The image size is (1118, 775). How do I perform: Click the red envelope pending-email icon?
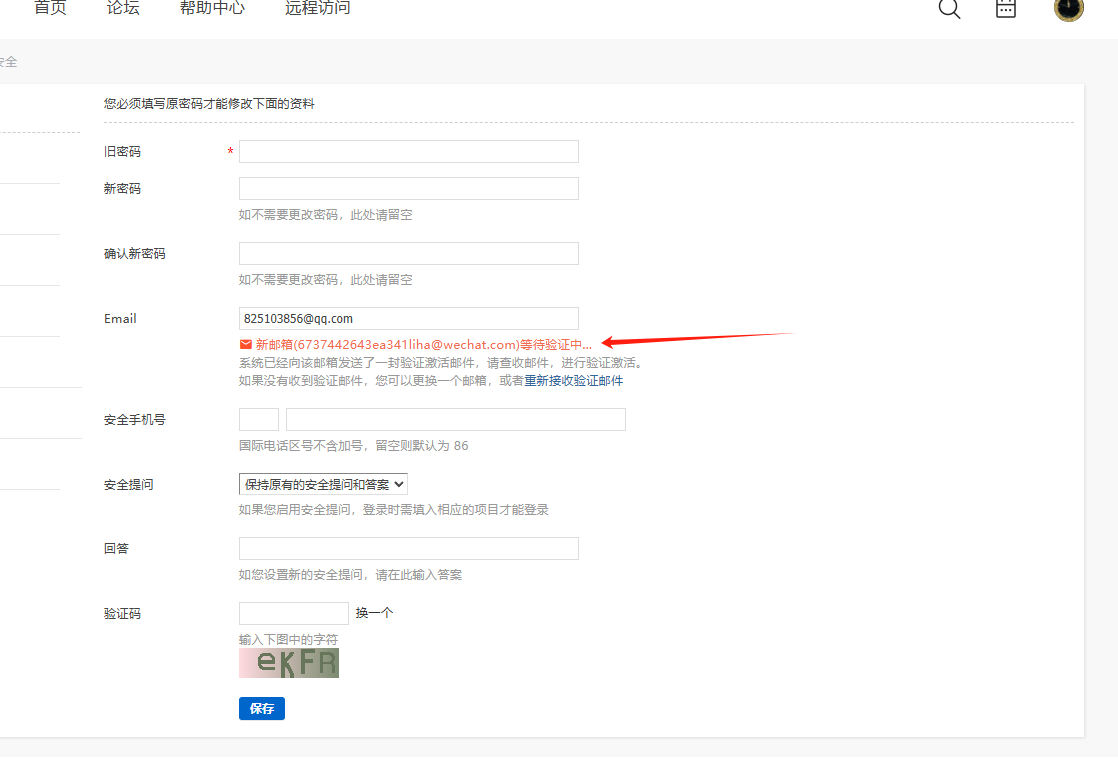(x=246, y=344)
